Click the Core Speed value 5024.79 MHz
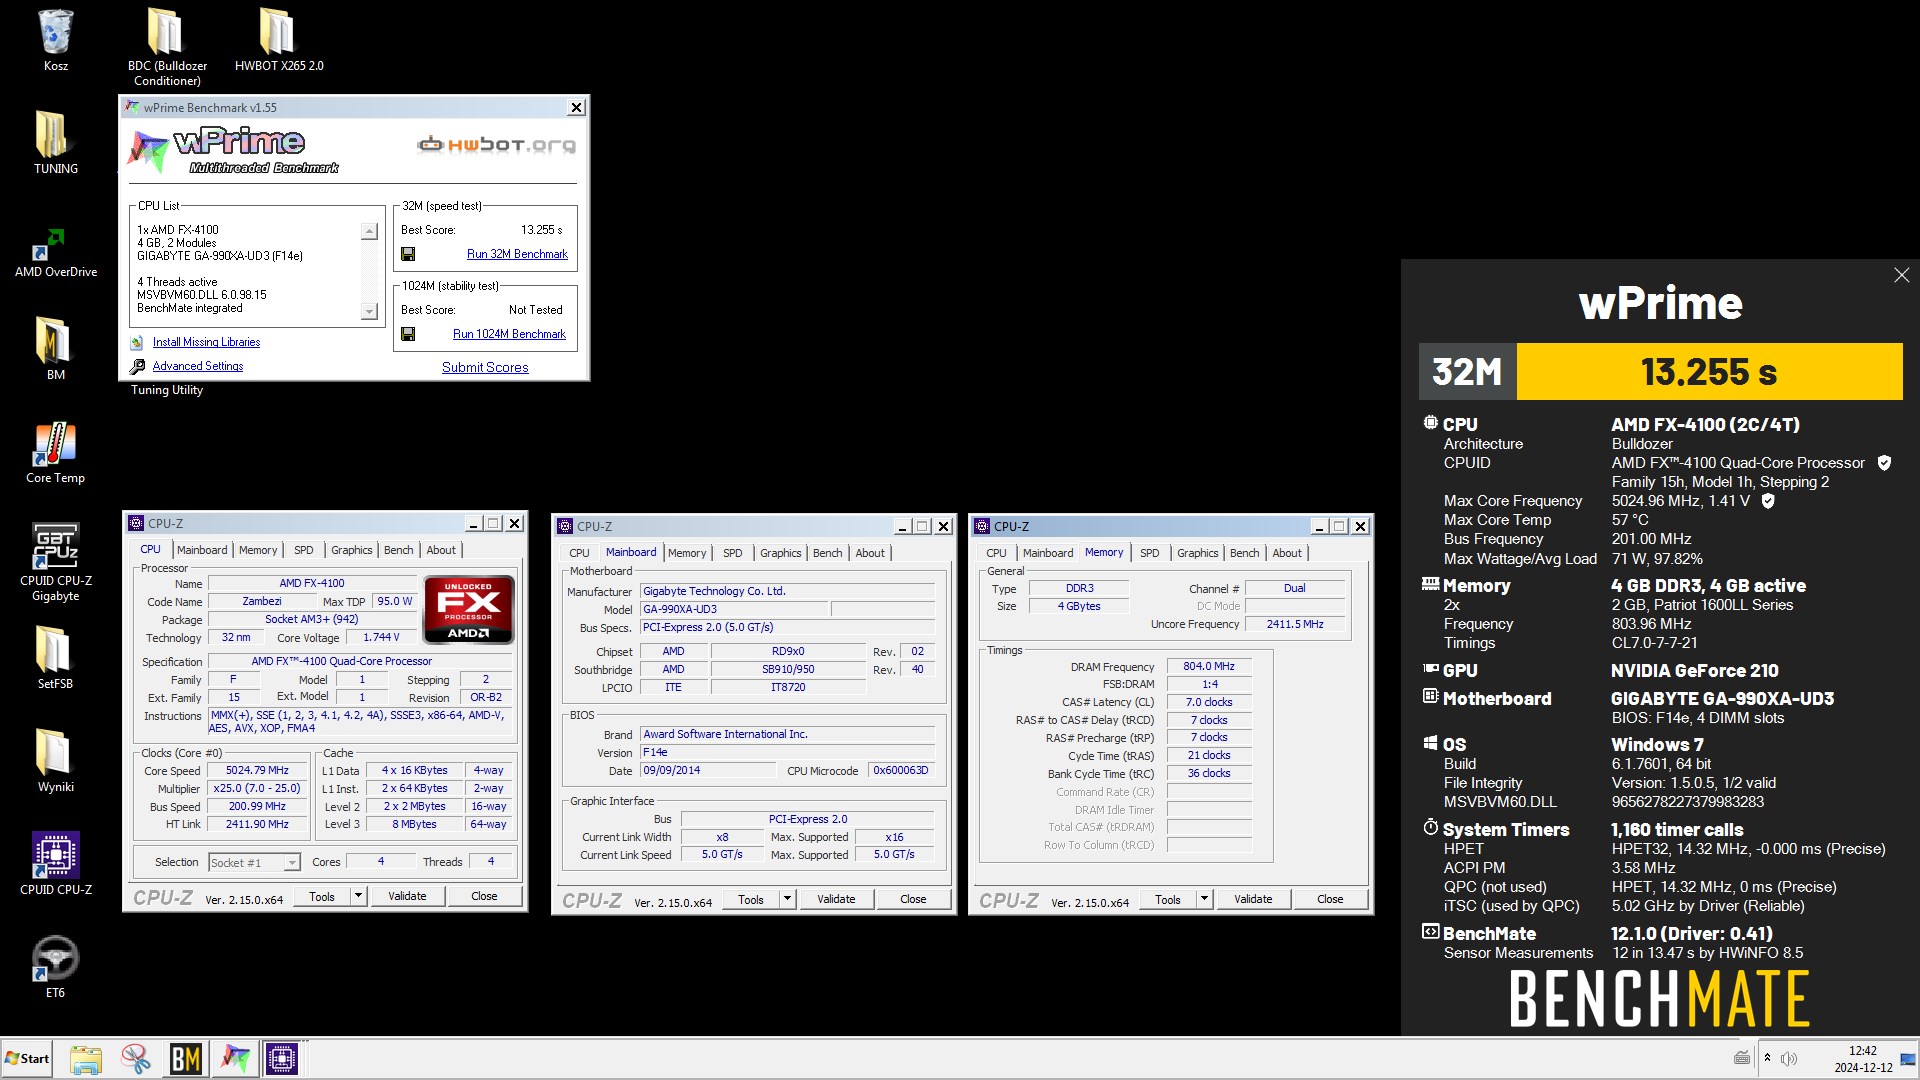1920x1080 pixels. [x=257, y=770]
